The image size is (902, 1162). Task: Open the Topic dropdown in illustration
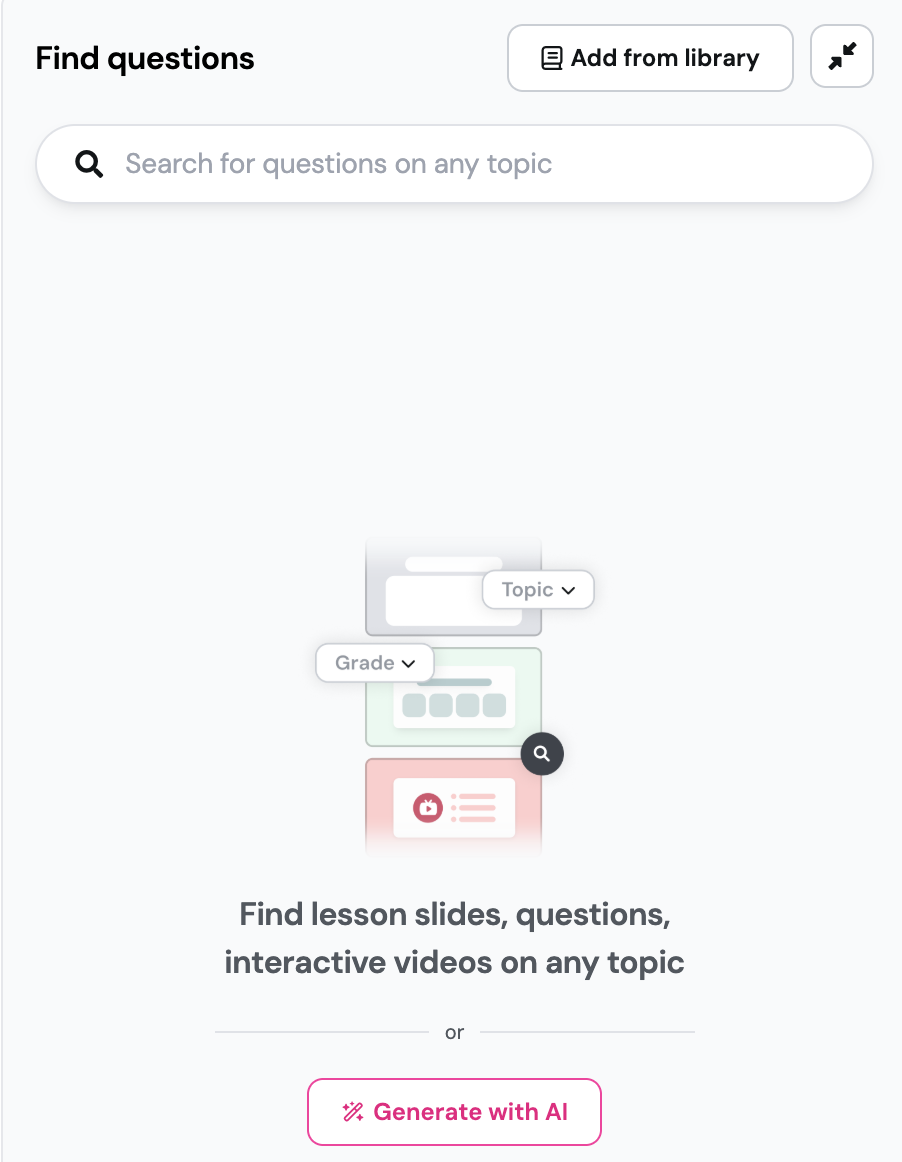click(538, 590)
